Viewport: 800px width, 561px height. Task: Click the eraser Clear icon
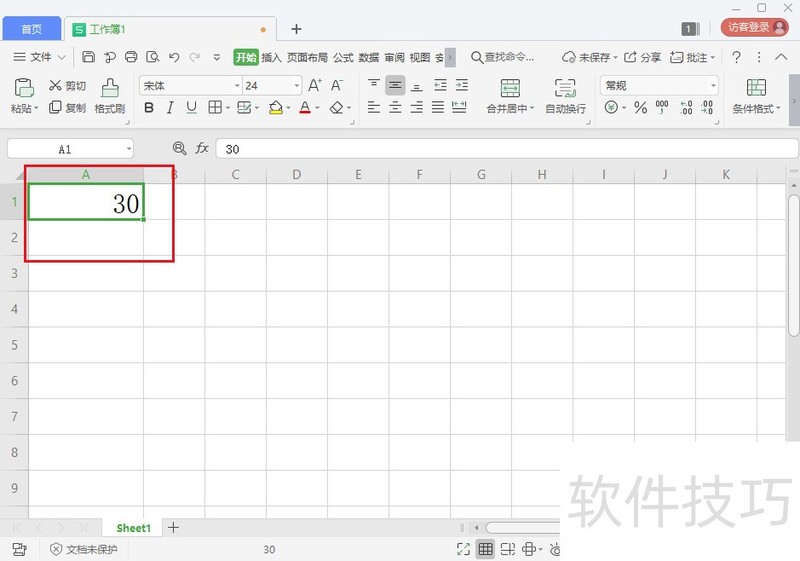(336, 108)
